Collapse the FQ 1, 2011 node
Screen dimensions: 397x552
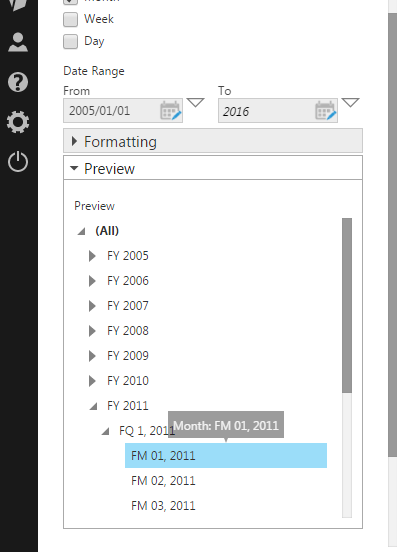pos(106,431)
